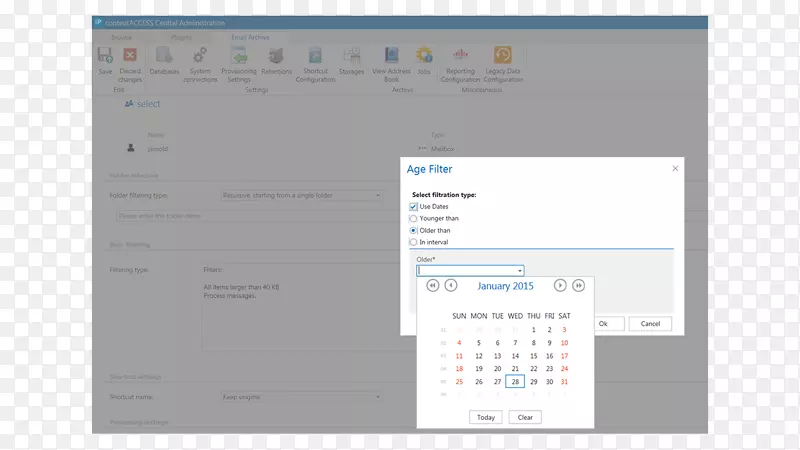The height and width of the screenshot is (450, 800).
Task: Select the Younger than option
Action: pos(413,218)
